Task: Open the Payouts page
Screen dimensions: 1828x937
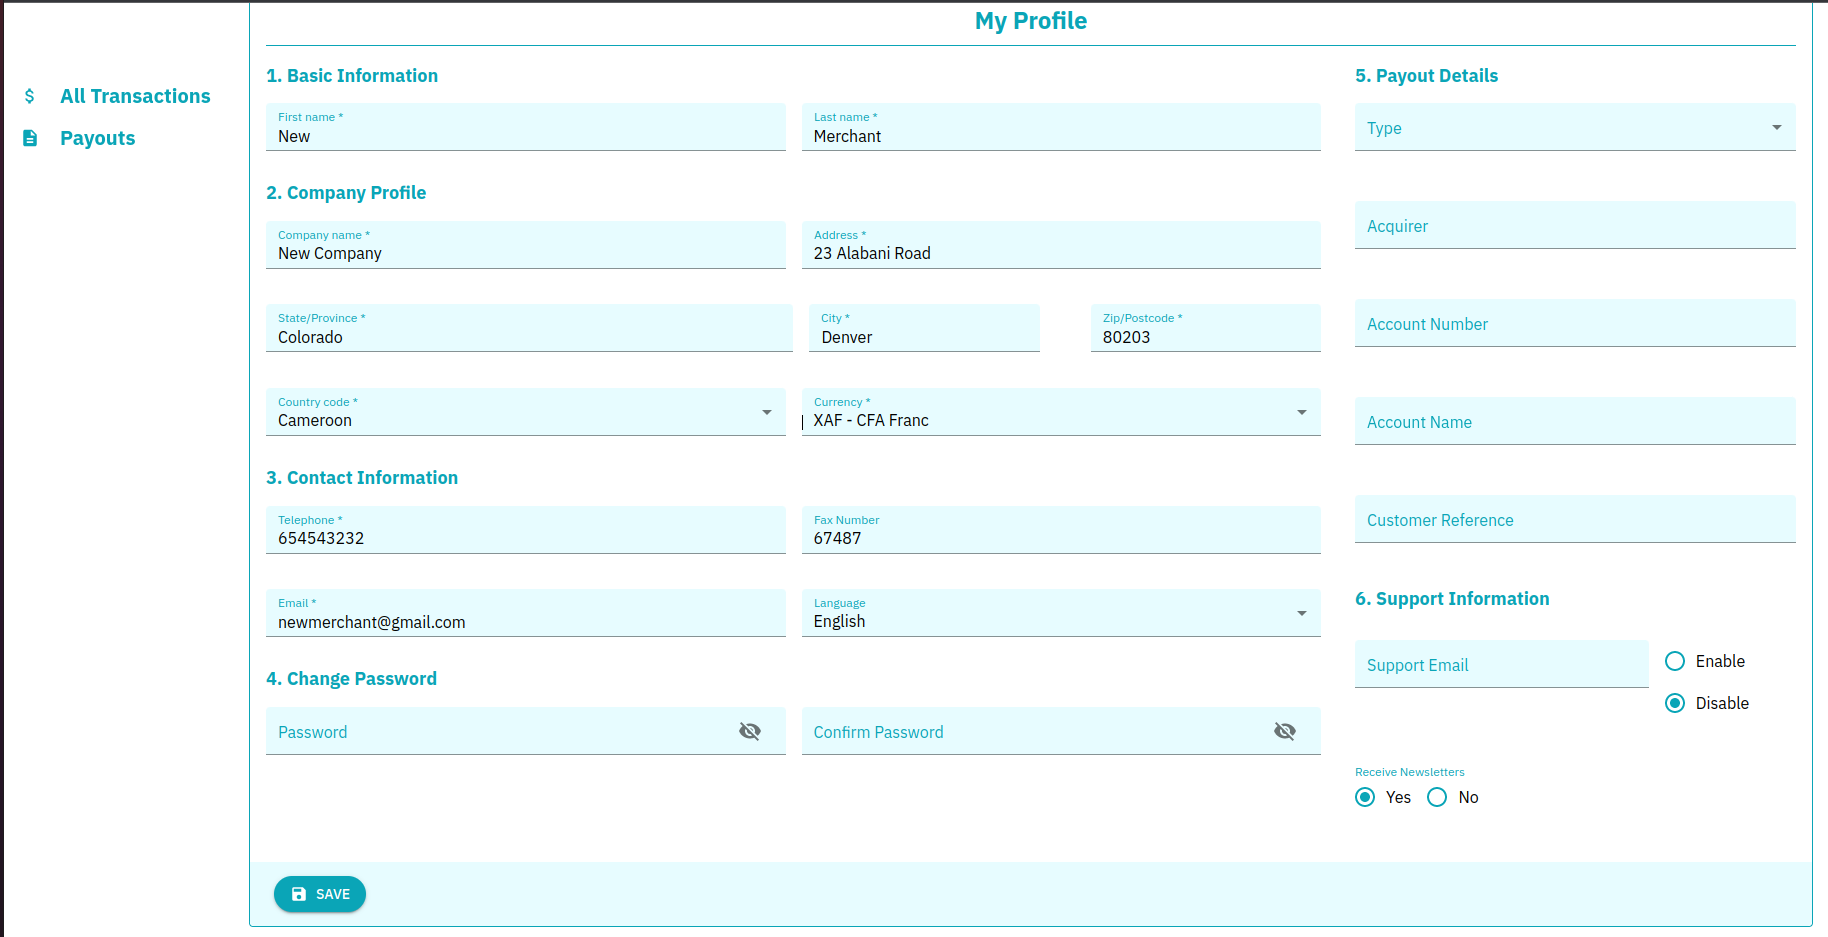Action: [x=97, y=138]
